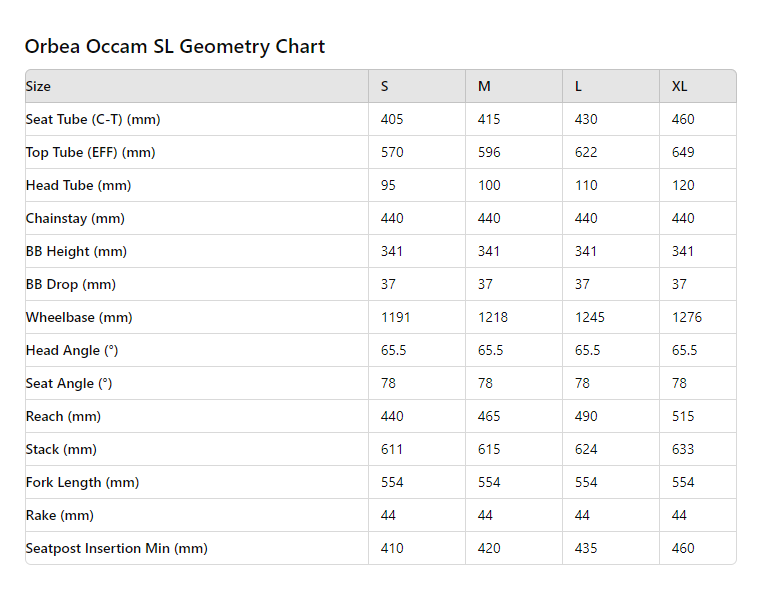Select the BB Height (mm) row label

75,251
